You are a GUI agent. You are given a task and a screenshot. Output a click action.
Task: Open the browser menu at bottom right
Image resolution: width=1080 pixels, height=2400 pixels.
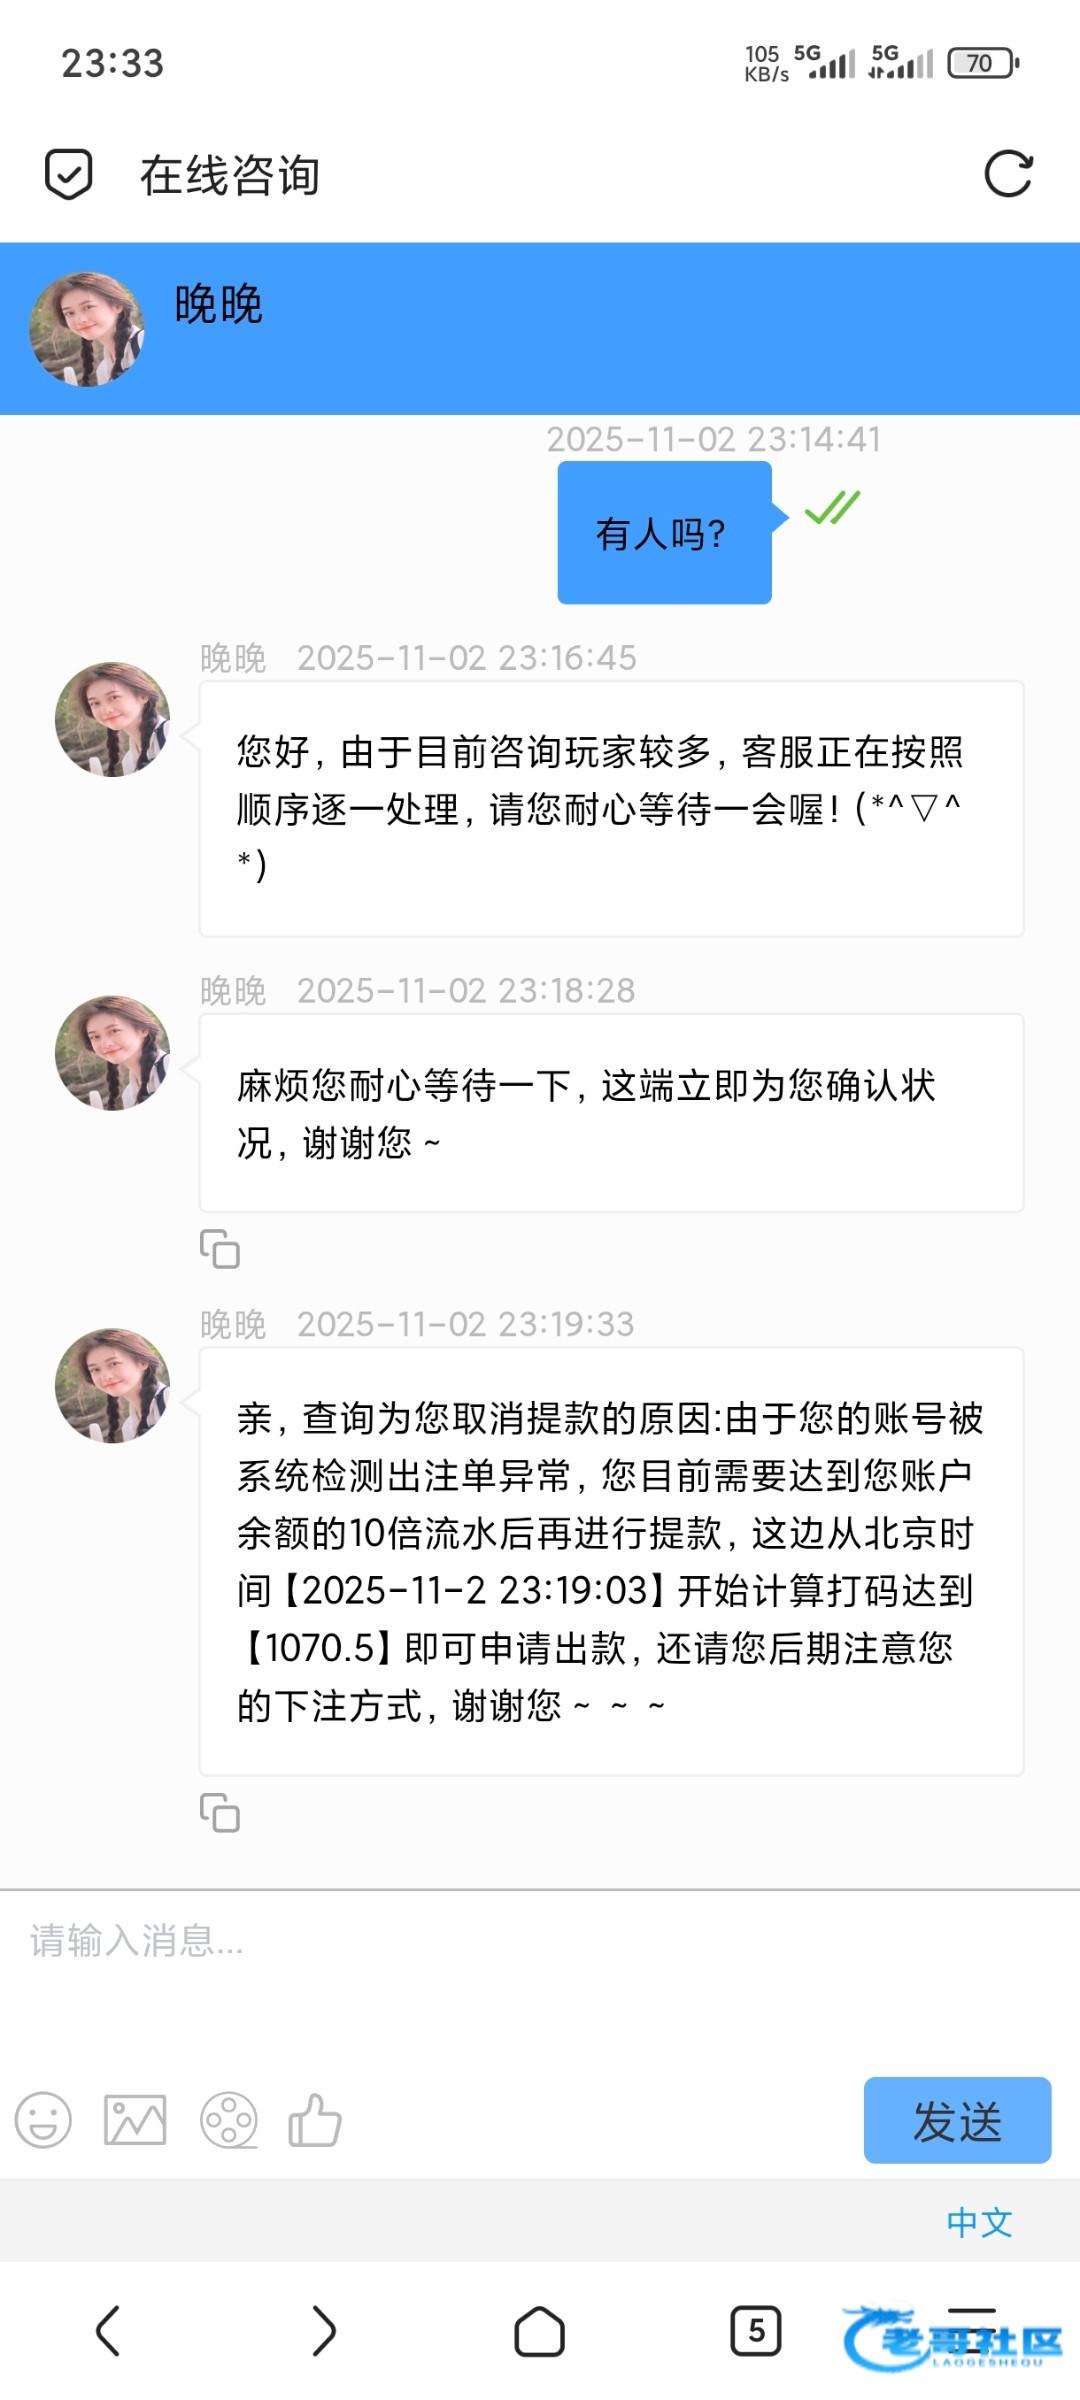click(x=971, y=2331)
